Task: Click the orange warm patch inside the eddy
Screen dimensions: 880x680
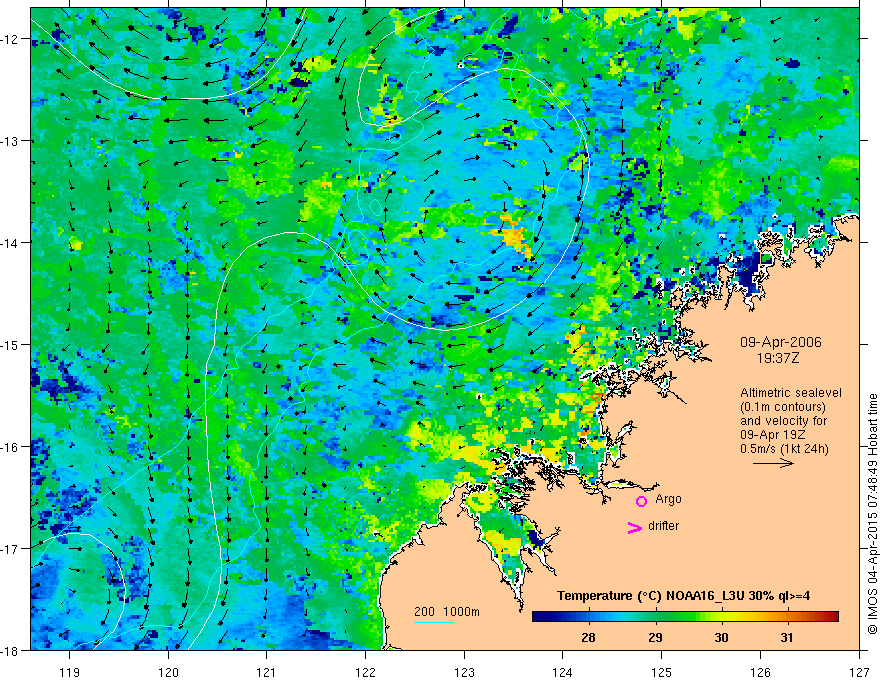Action: pos(514,234)
